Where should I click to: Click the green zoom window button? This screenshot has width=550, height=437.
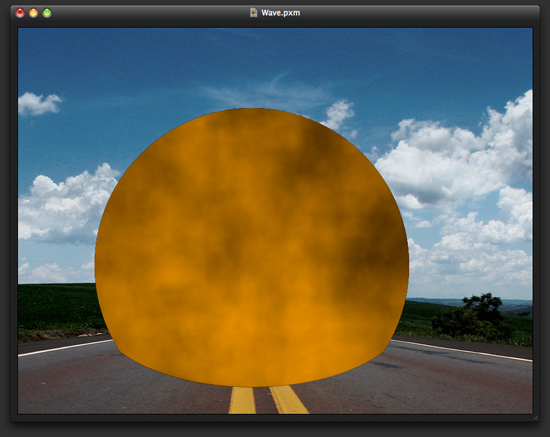click(47, 13)
